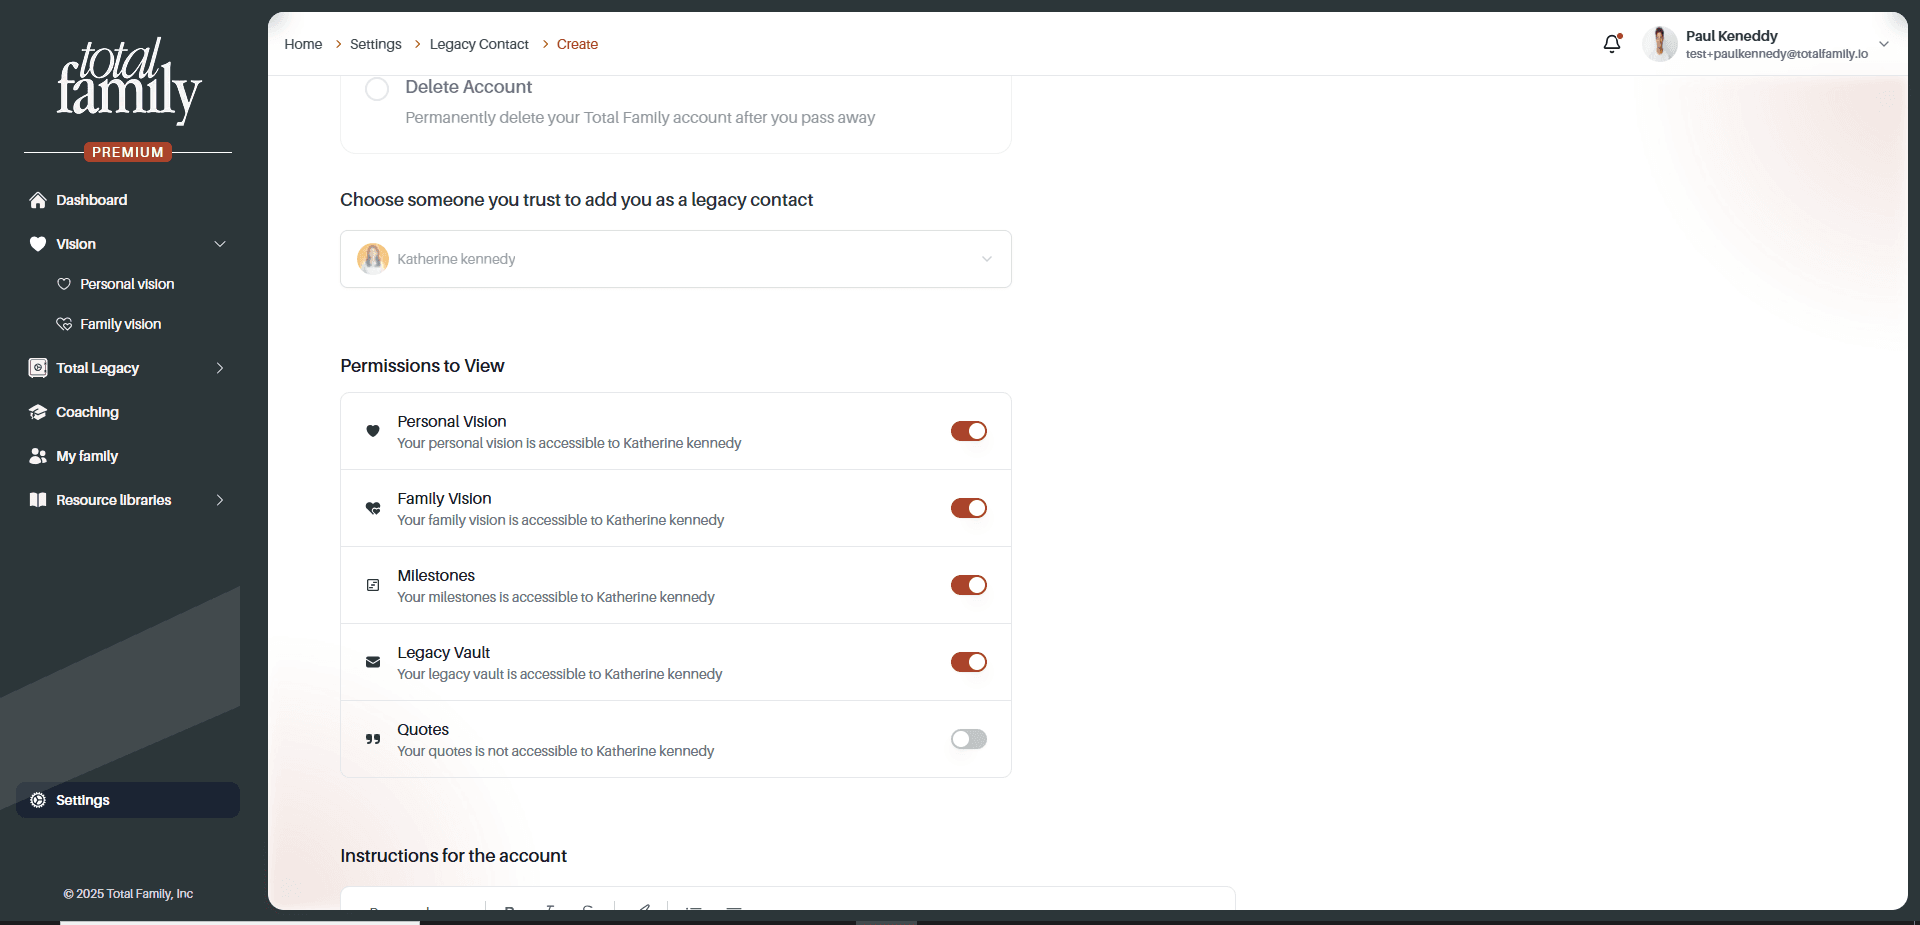Click the Total Legacy vault icon

pos(38,368)
